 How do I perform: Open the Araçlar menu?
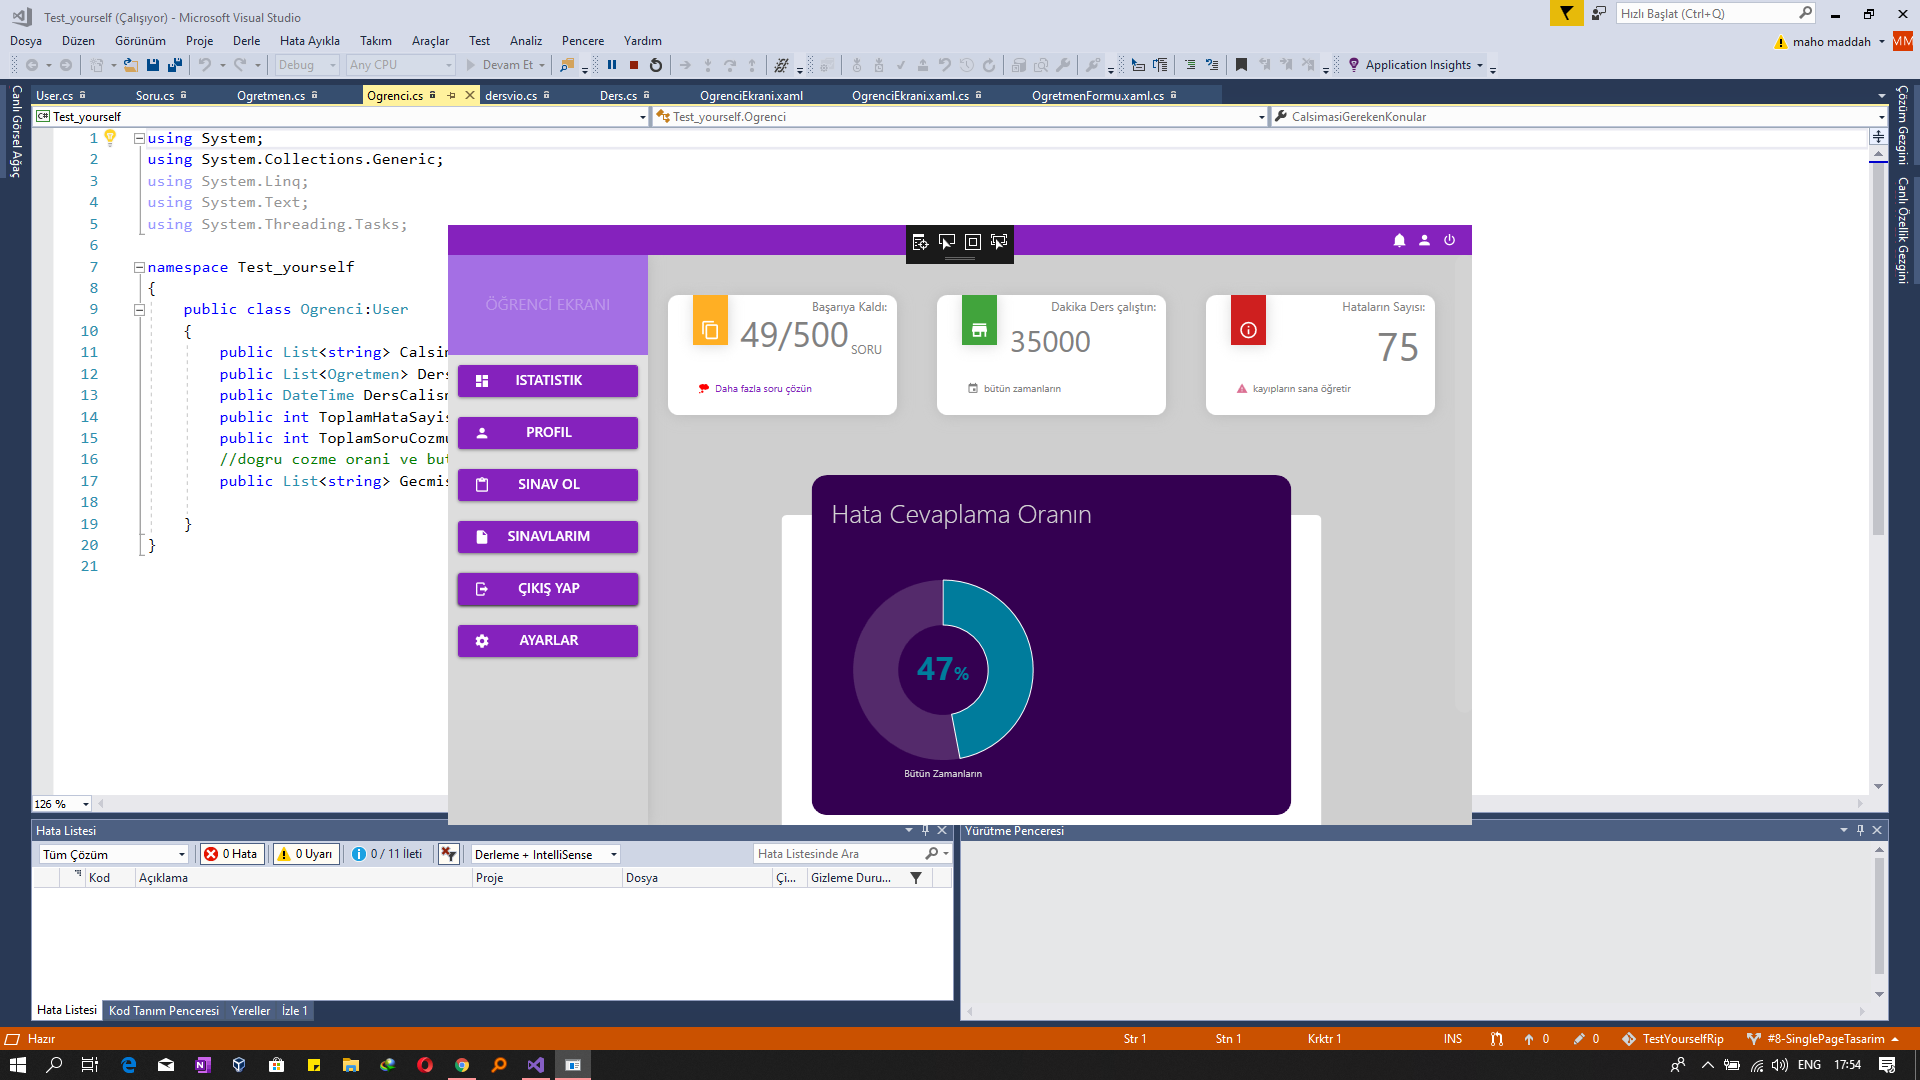point(430,41)
